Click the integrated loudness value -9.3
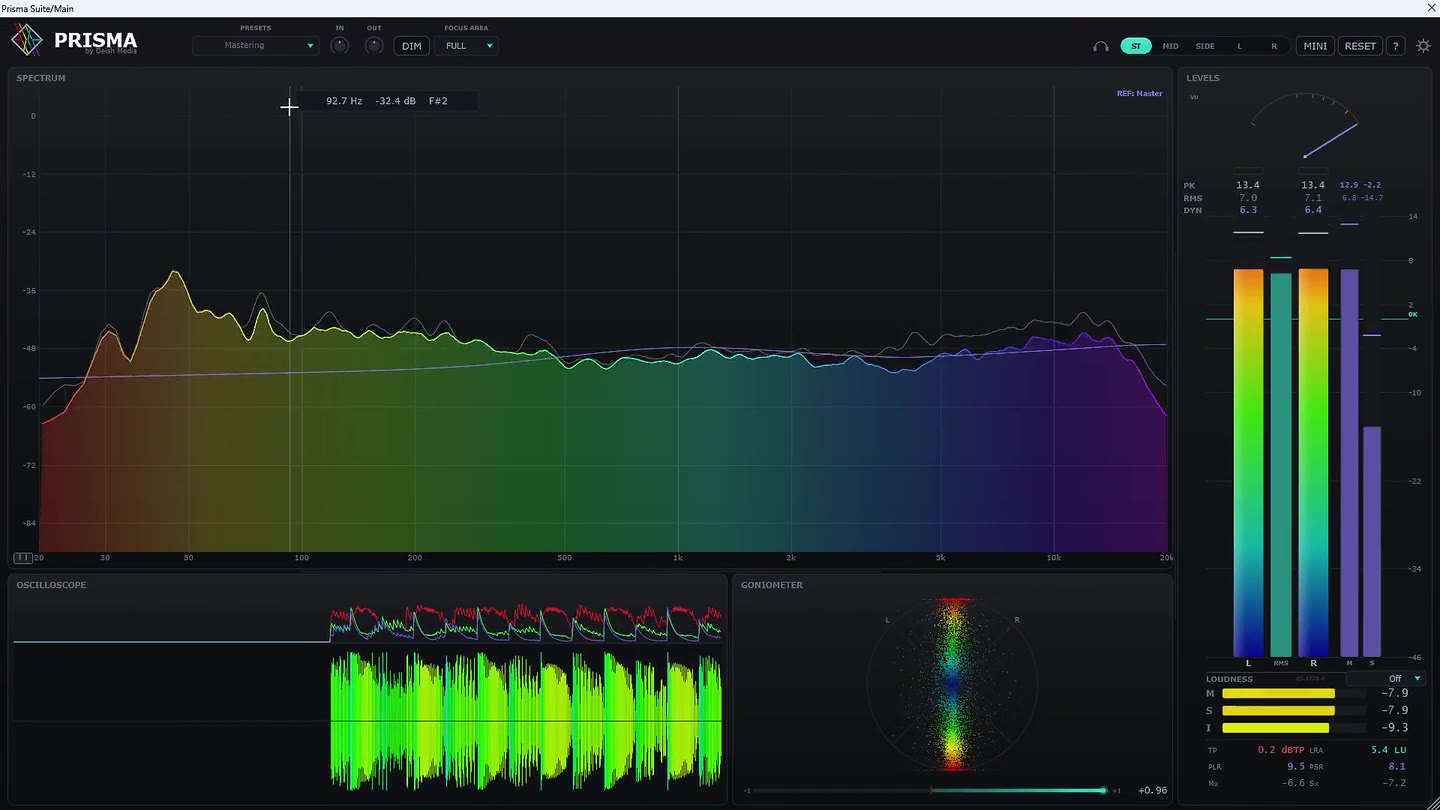This screenshot has width=1440, height=810. [x=1394, y=728]
